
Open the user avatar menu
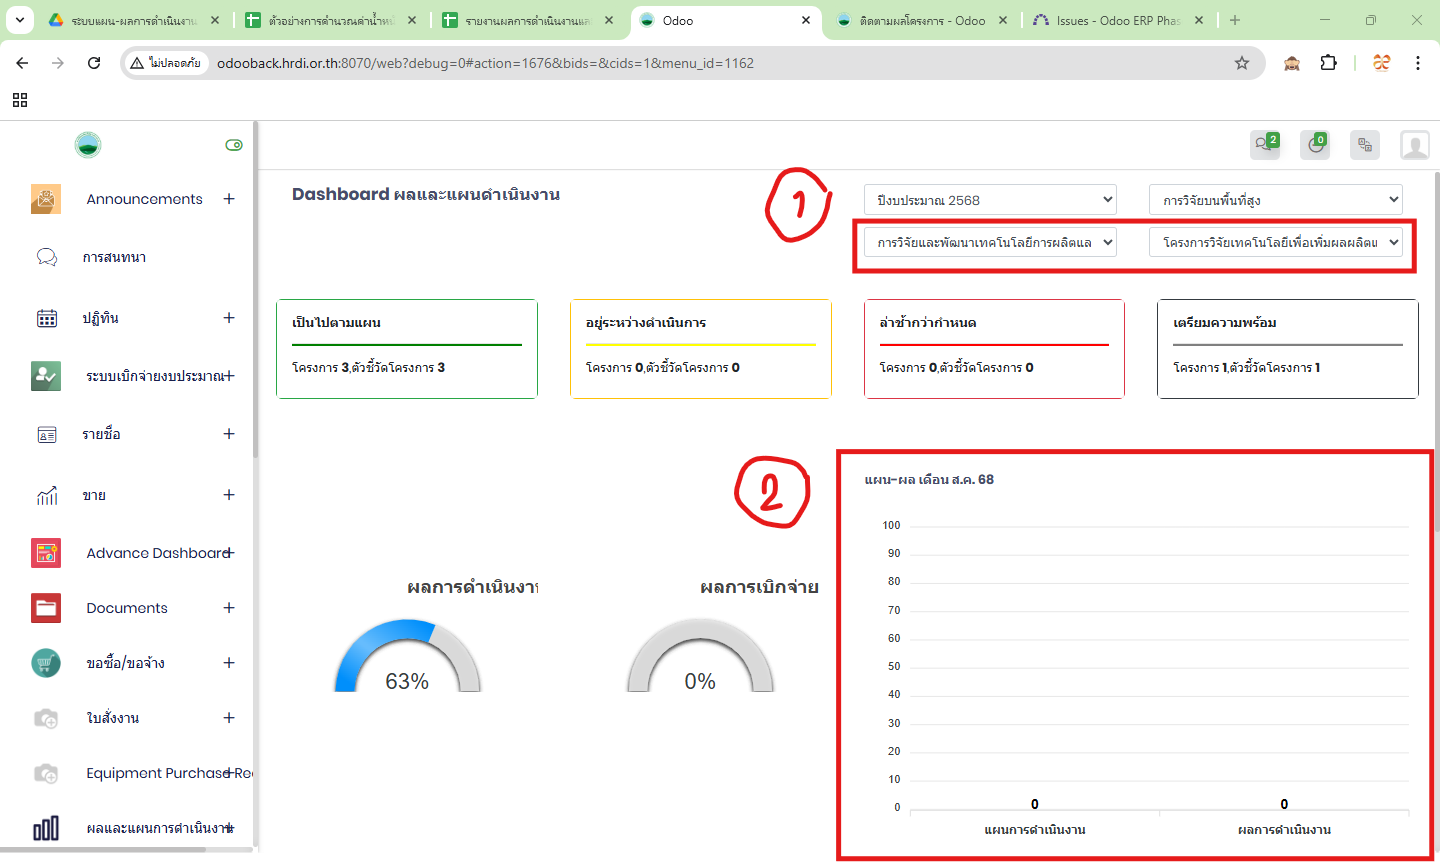pos(1414,145)
